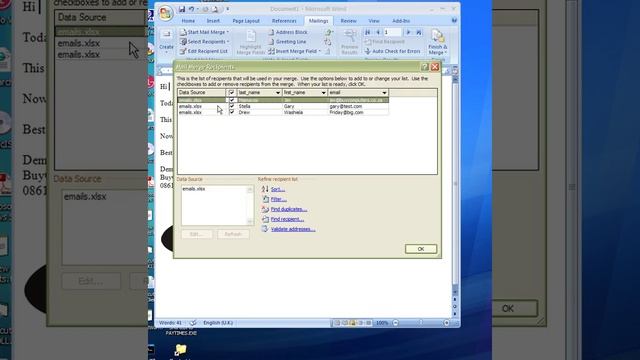
Task: Click the Validate addresses... link
Action: pyautogui.click(x=293, y=229)
